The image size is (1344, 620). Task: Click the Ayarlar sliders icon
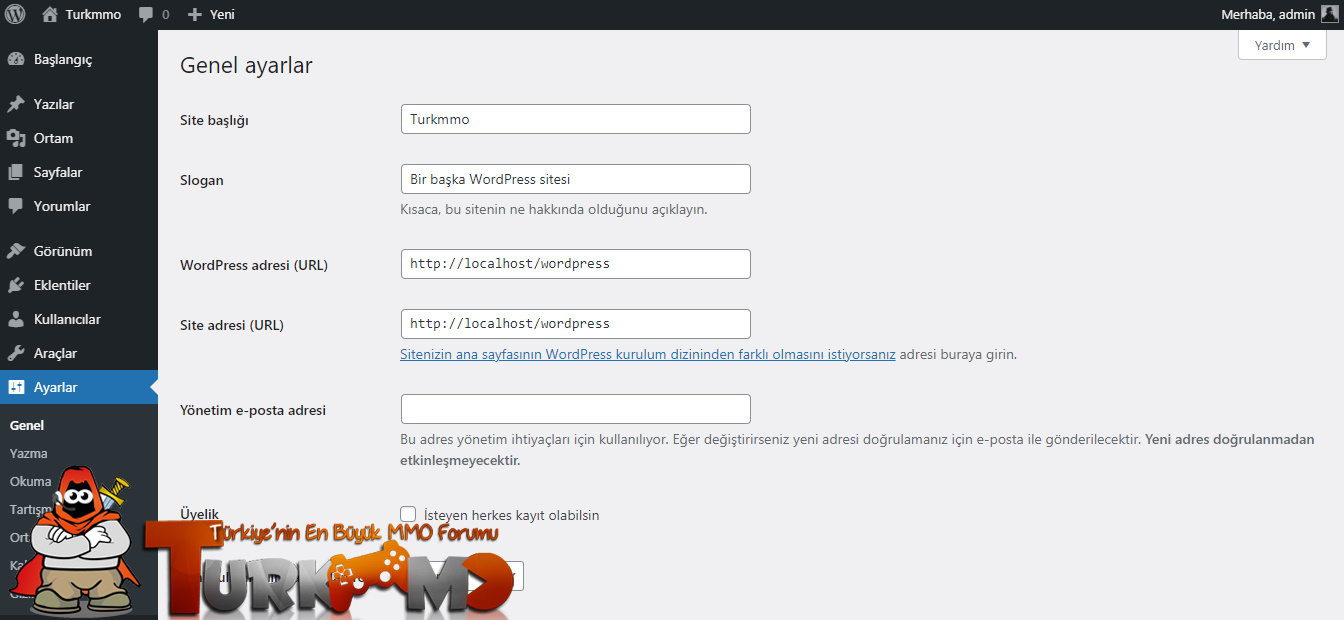[x=15, y=387]
